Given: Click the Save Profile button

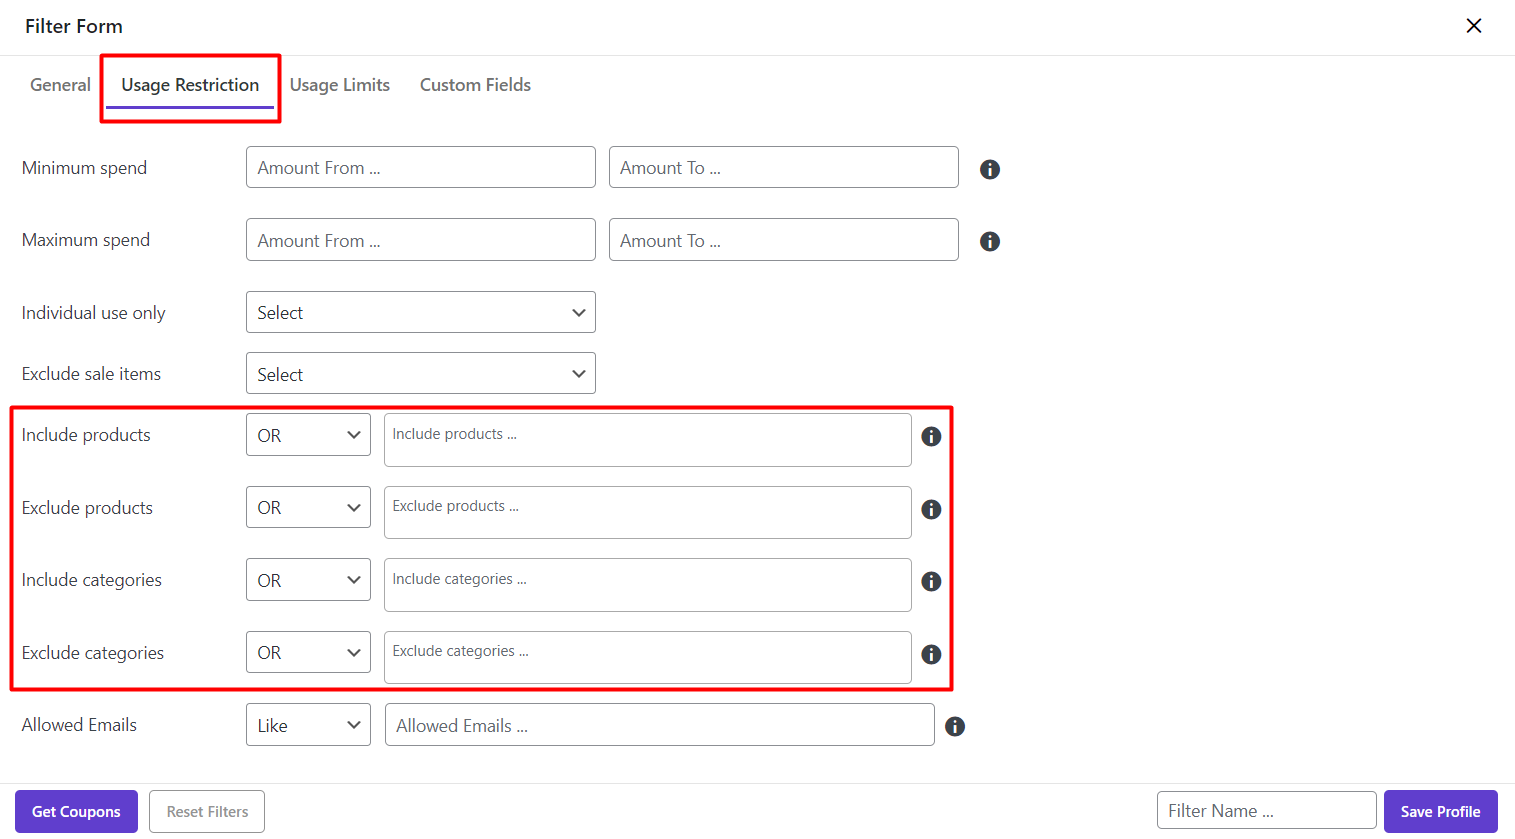Looking at the screenshot, I should tap(1439, 811).
